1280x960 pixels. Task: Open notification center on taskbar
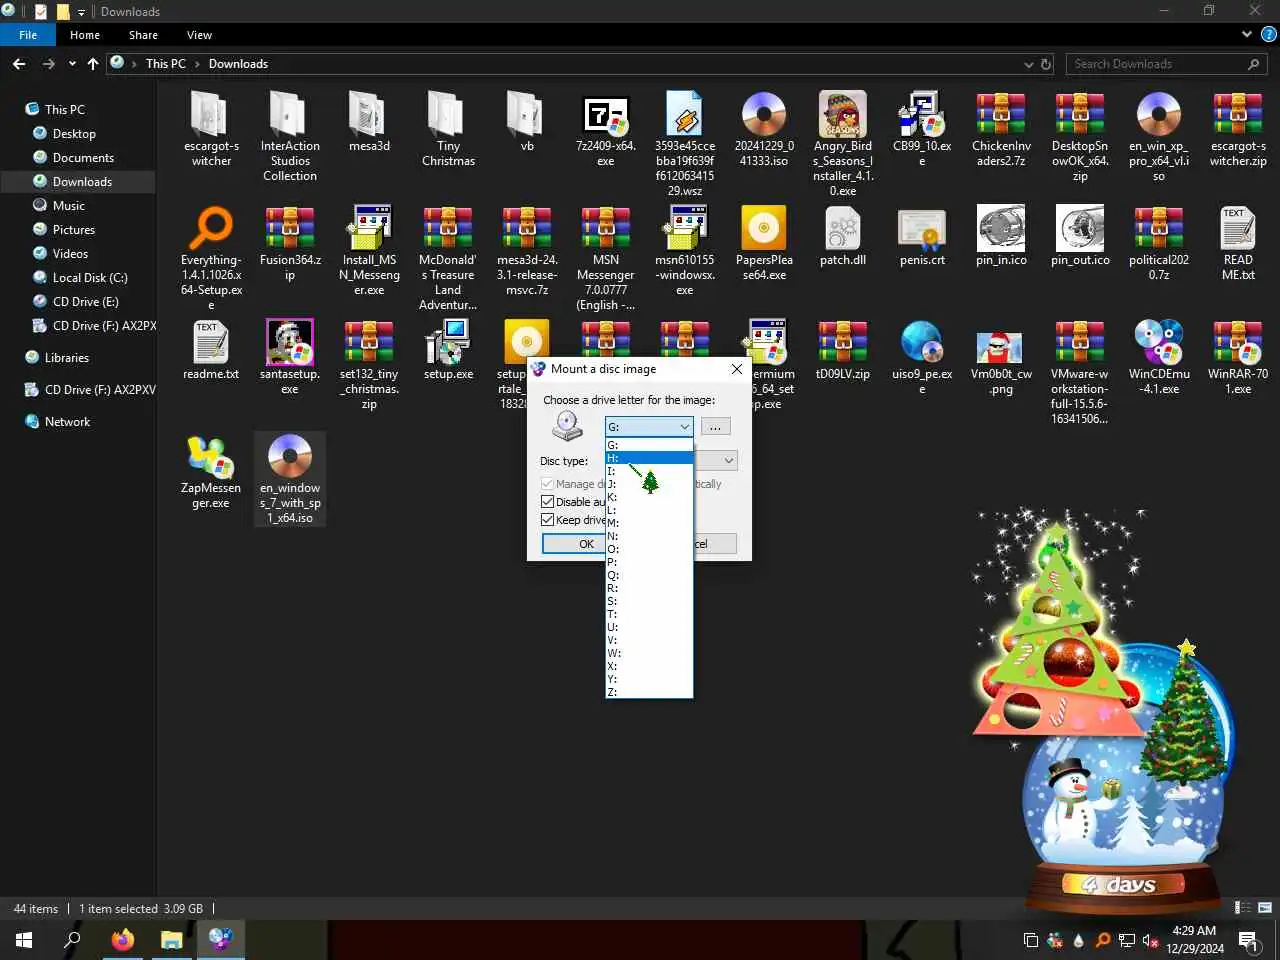[x=1248, y=940]
